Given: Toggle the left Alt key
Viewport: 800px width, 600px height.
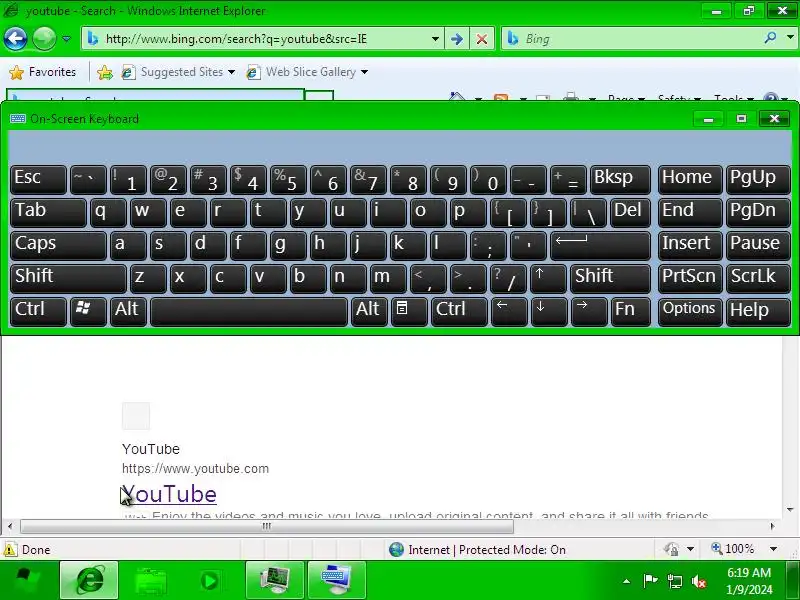Looking at the screenshot, I should pyautogui.click(x=128, y=311).
